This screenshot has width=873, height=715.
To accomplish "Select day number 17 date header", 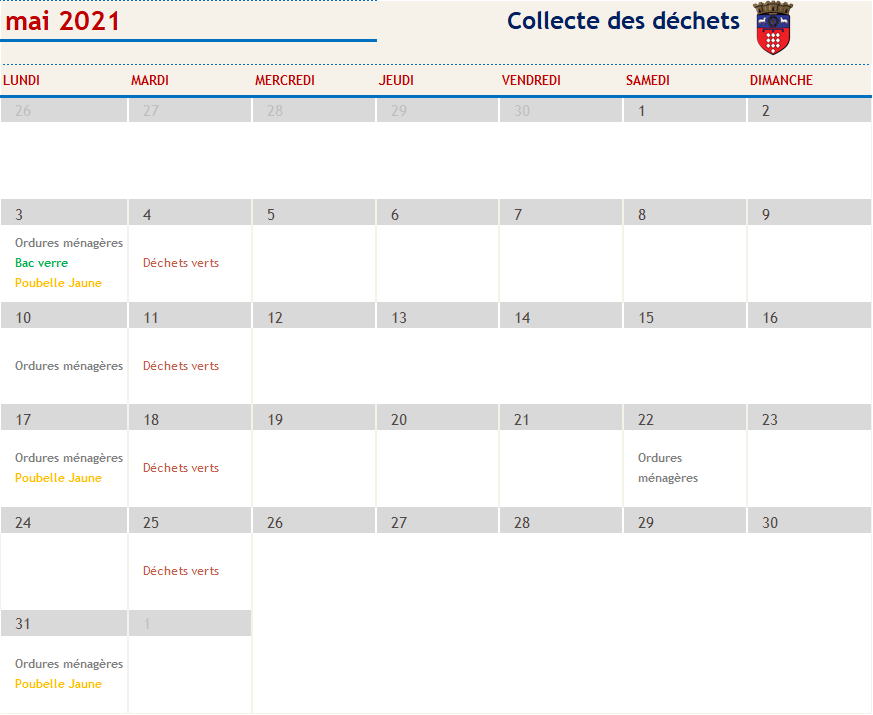I will (x=64, y=418).
